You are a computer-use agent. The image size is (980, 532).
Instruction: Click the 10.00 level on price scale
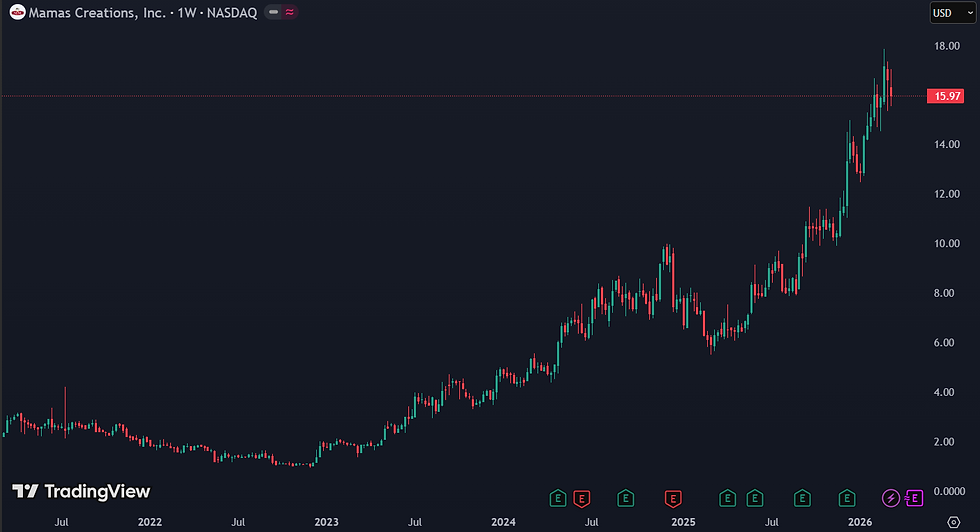[947, 244]
